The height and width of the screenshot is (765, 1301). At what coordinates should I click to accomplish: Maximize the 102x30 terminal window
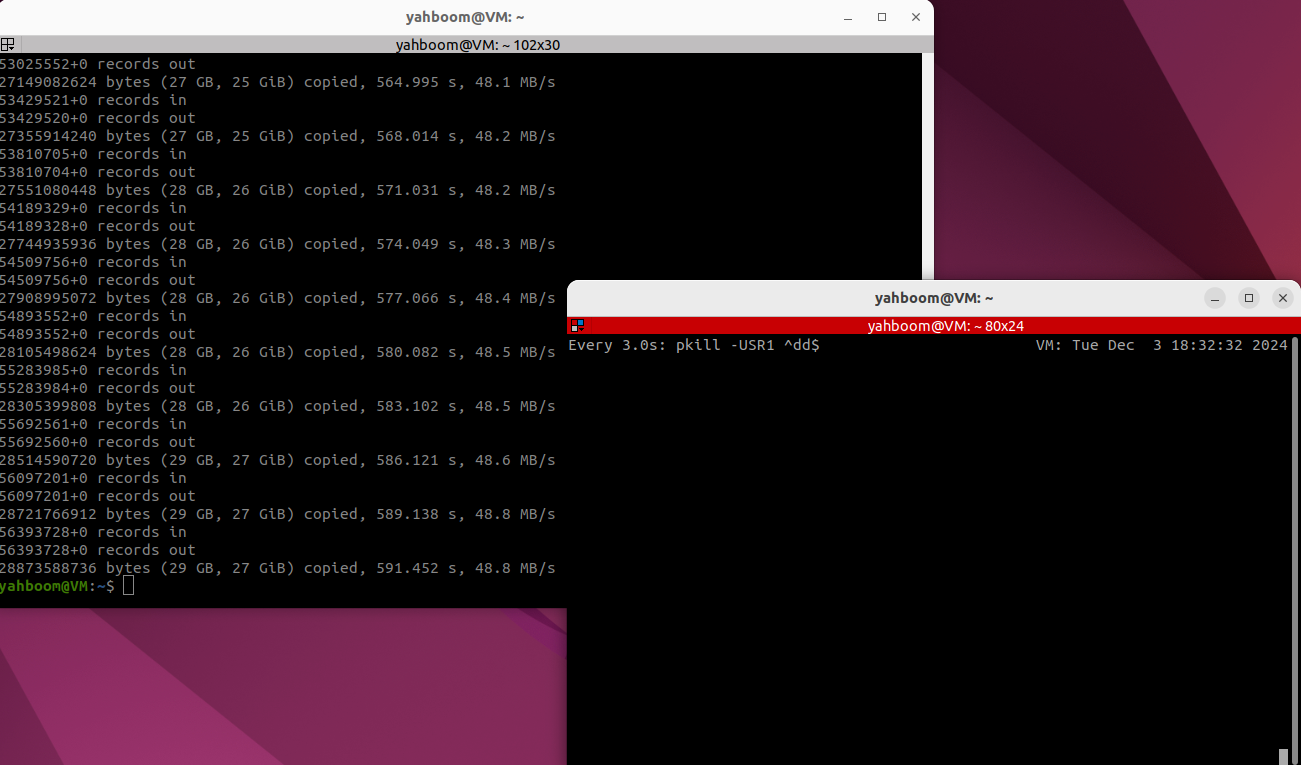882,17
